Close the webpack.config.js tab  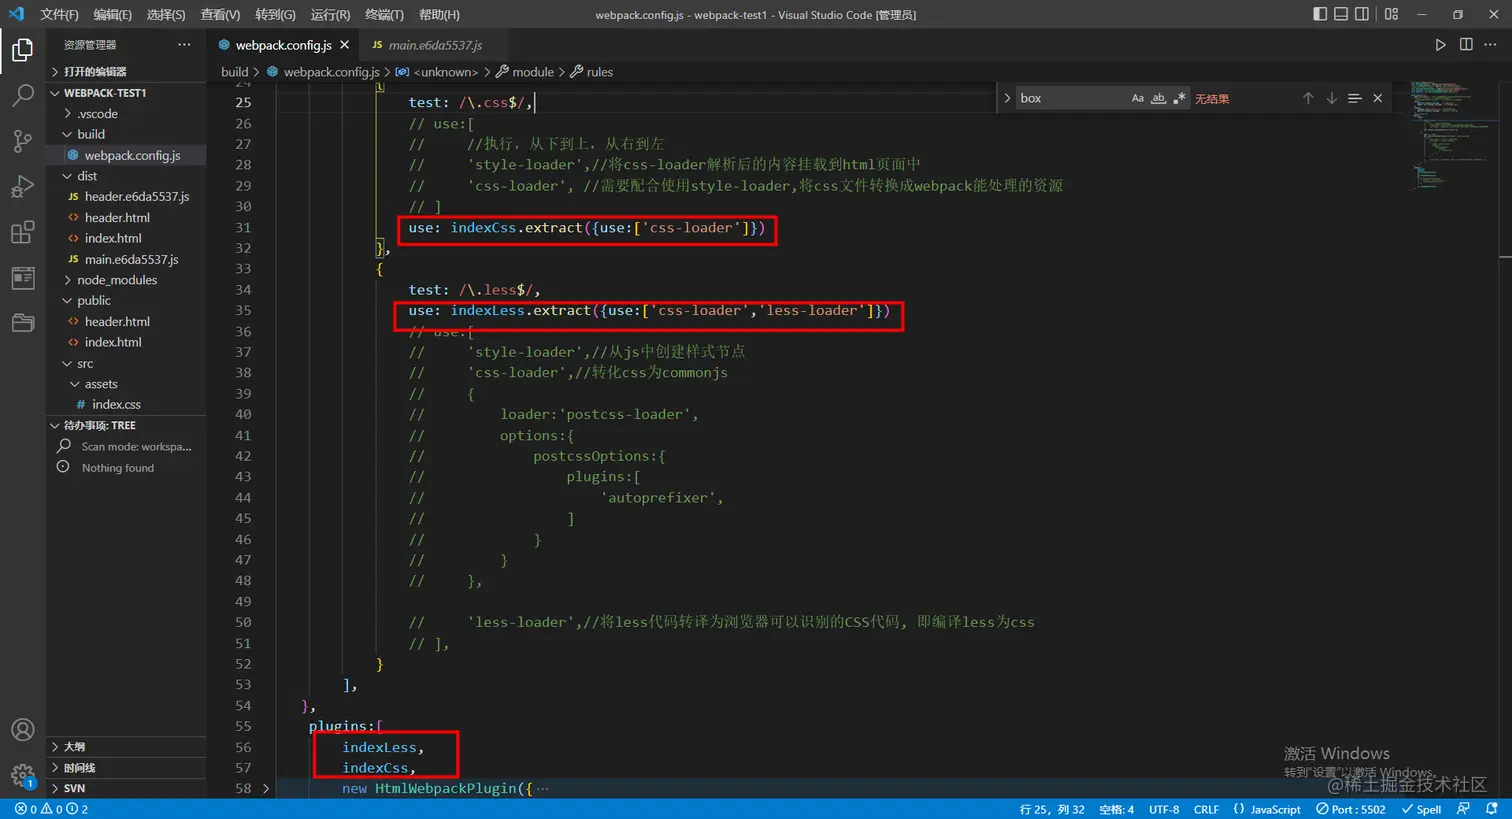[x=345, y=45]
